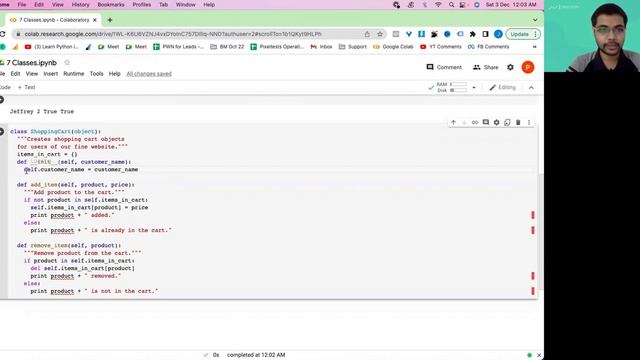Open the Learn Python bookmark
The height and width of the screenshot is (360, 640).
pos(51,47)
